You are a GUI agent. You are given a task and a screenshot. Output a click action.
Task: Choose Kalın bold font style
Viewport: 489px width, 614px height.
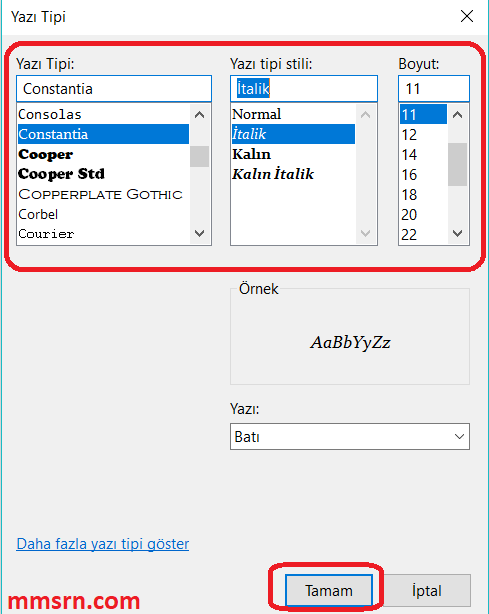coord(293,154)
